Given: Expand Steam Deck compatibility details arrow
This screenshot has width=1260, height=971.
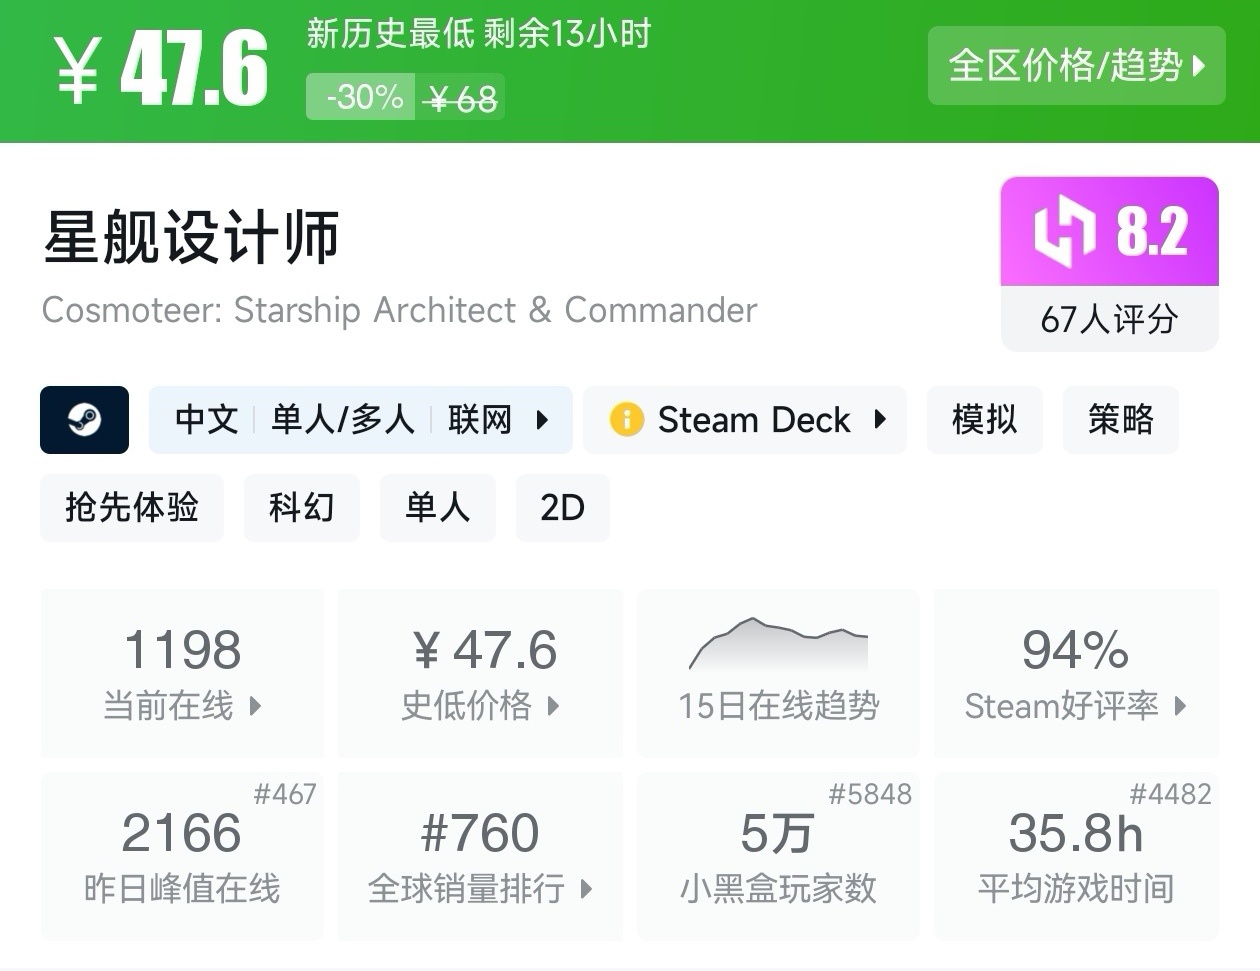Looking at the screenshot, I should [x=880, y=420].
